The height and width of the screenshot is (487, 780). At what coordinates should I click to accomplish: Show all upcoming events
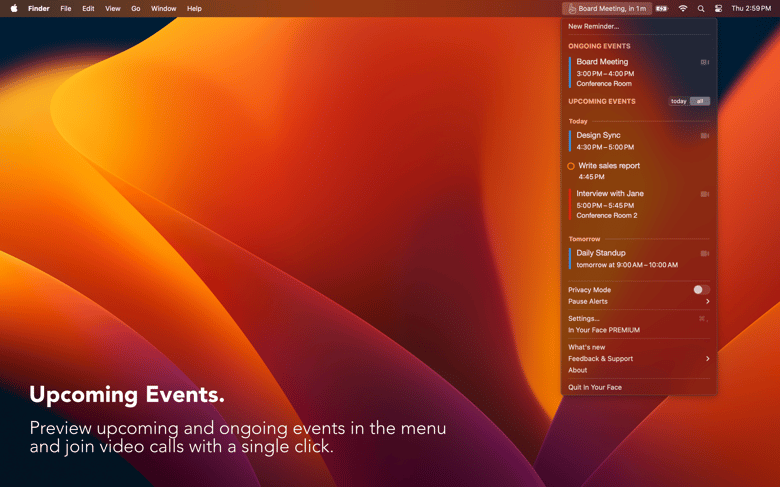(x=699, y=101)
